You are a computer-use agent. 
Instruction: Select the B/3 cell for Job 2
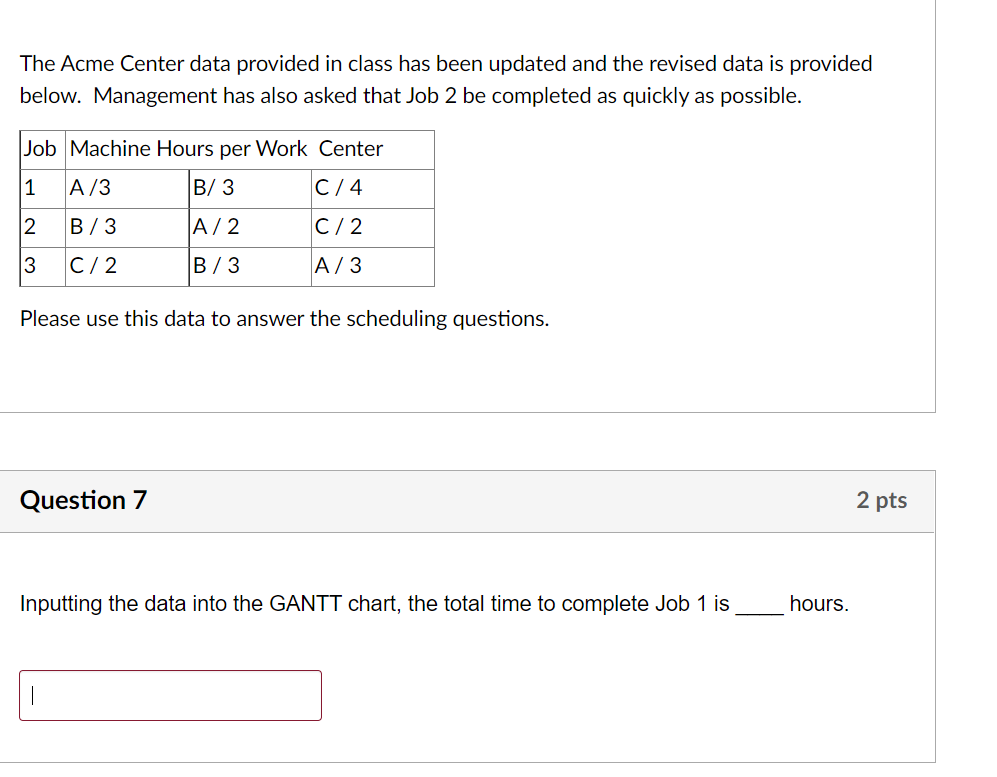125,227
